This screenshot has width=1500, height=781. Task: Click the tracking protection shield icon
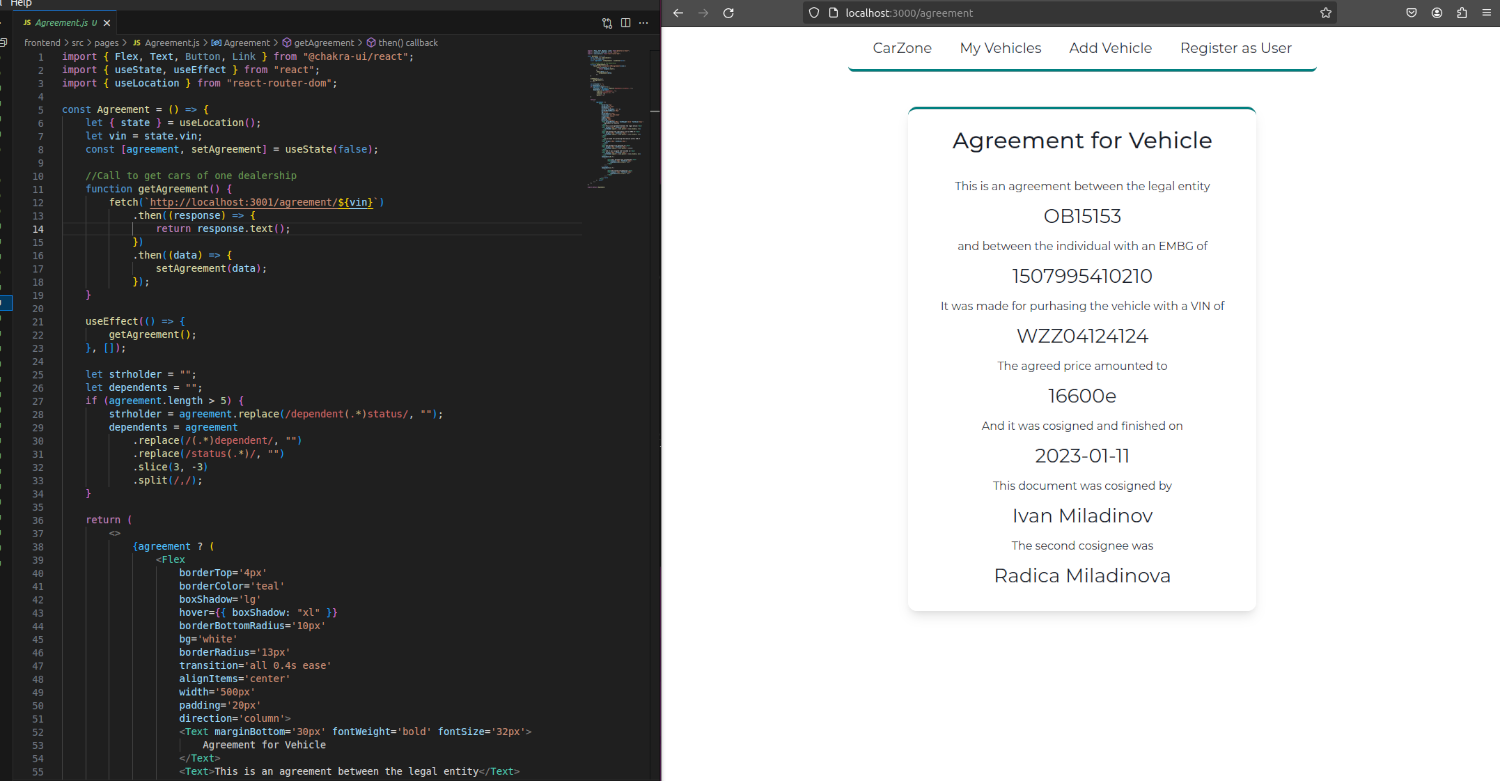(815, 13)
